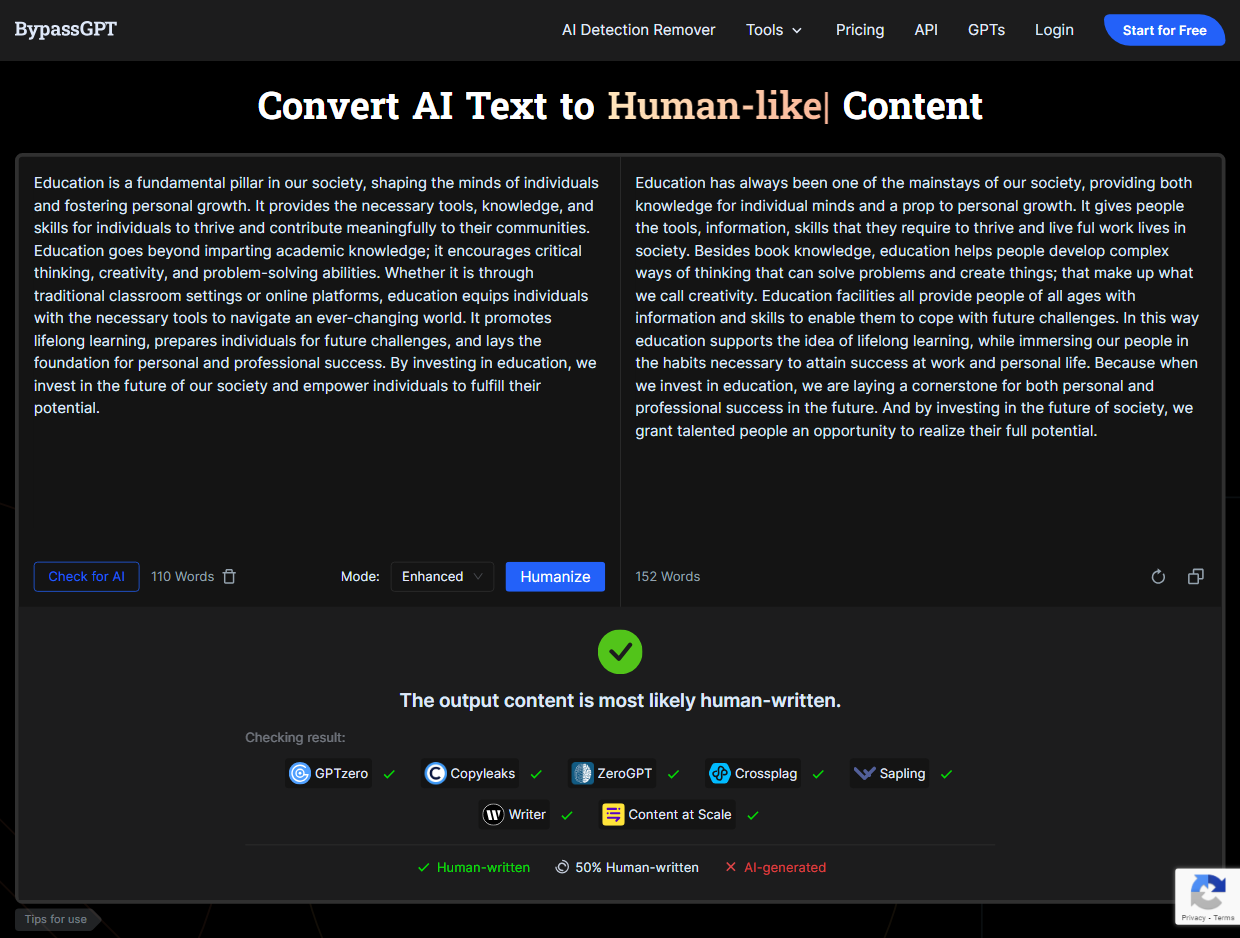Click the reCAPTCHA badge
The height and width of the screenshot is (938, 1240).
[1207, 895]
